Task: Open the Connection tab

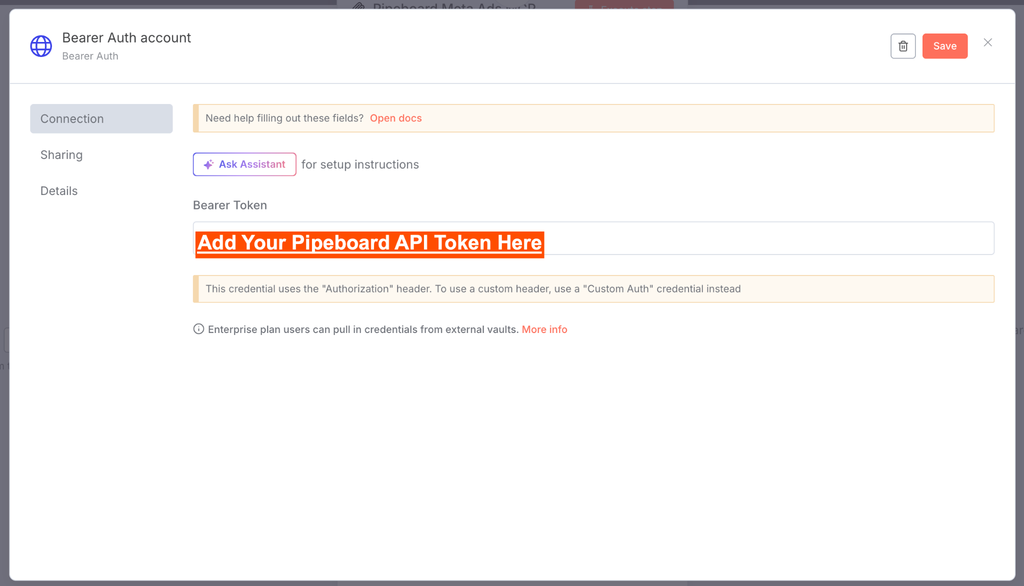Action: (101, 119)
